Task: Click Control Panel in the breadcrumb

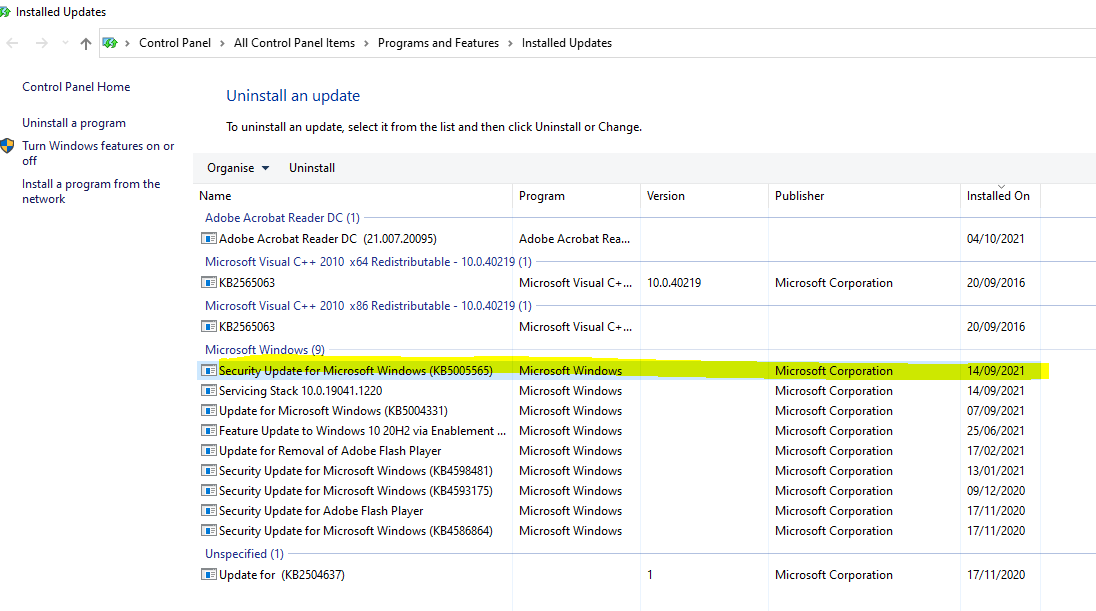Action: tap(175, 43)
